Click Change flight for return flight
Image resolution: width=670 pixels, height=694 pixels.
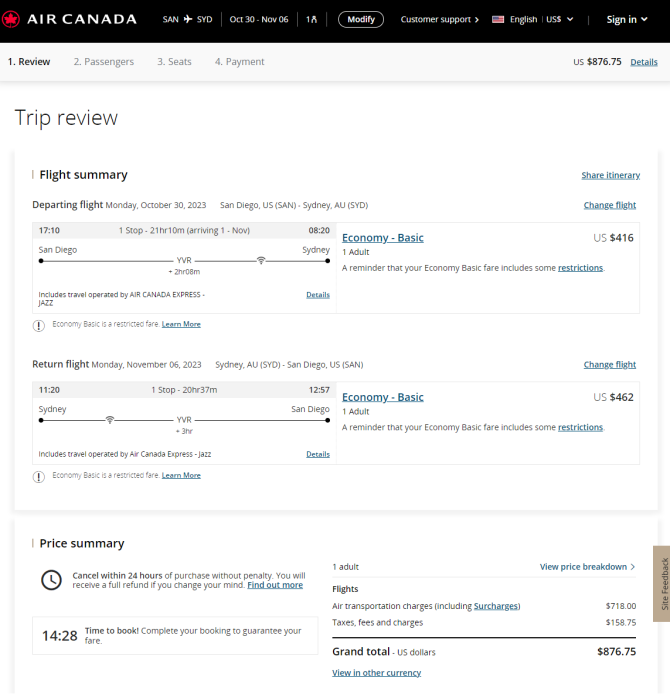pos(610,364)
